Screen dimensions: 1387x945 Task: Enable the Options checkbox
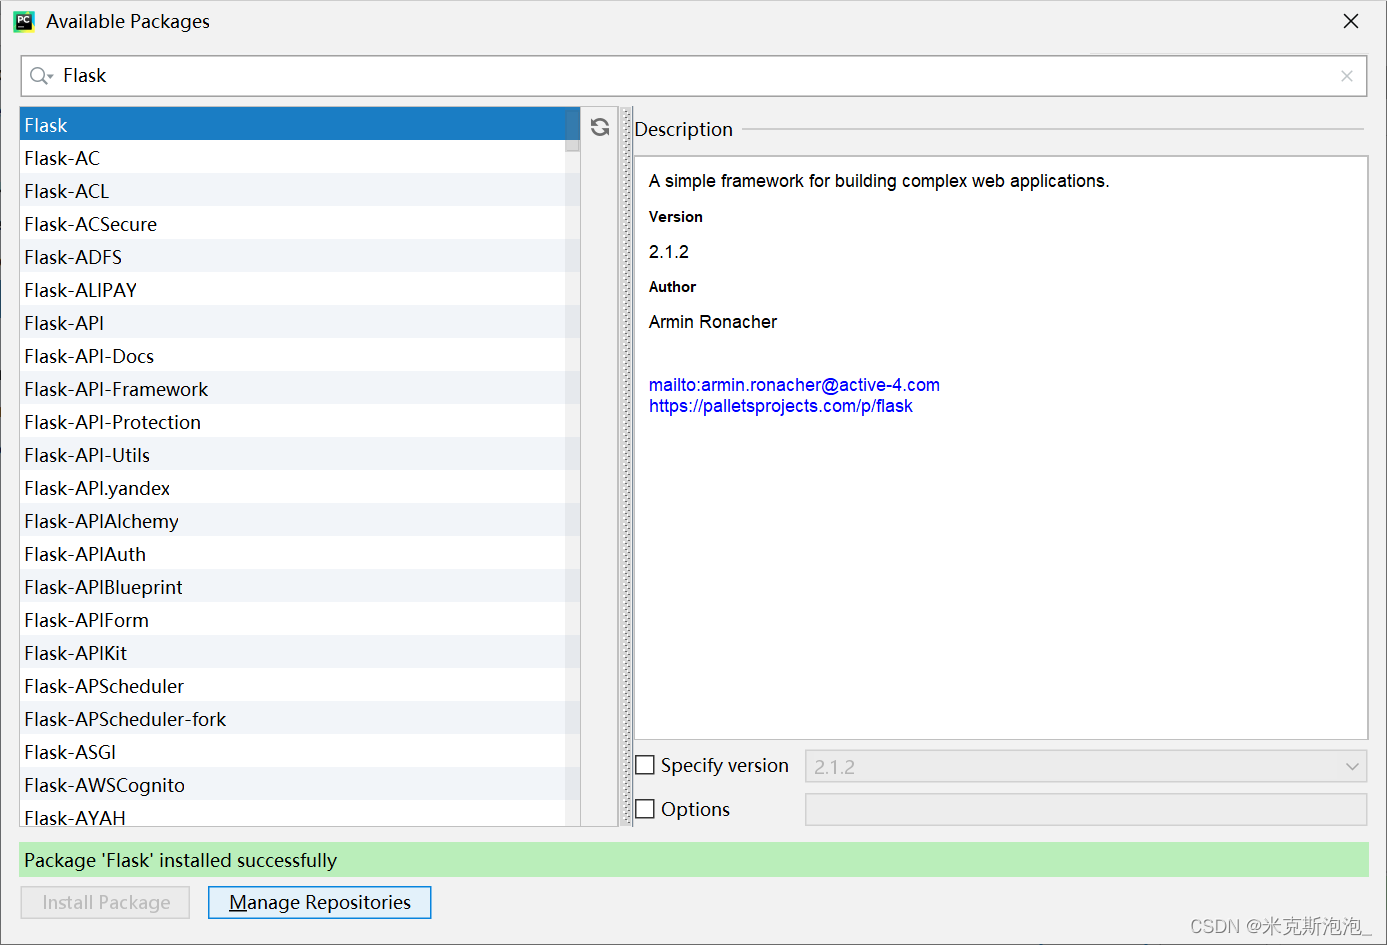646,809
